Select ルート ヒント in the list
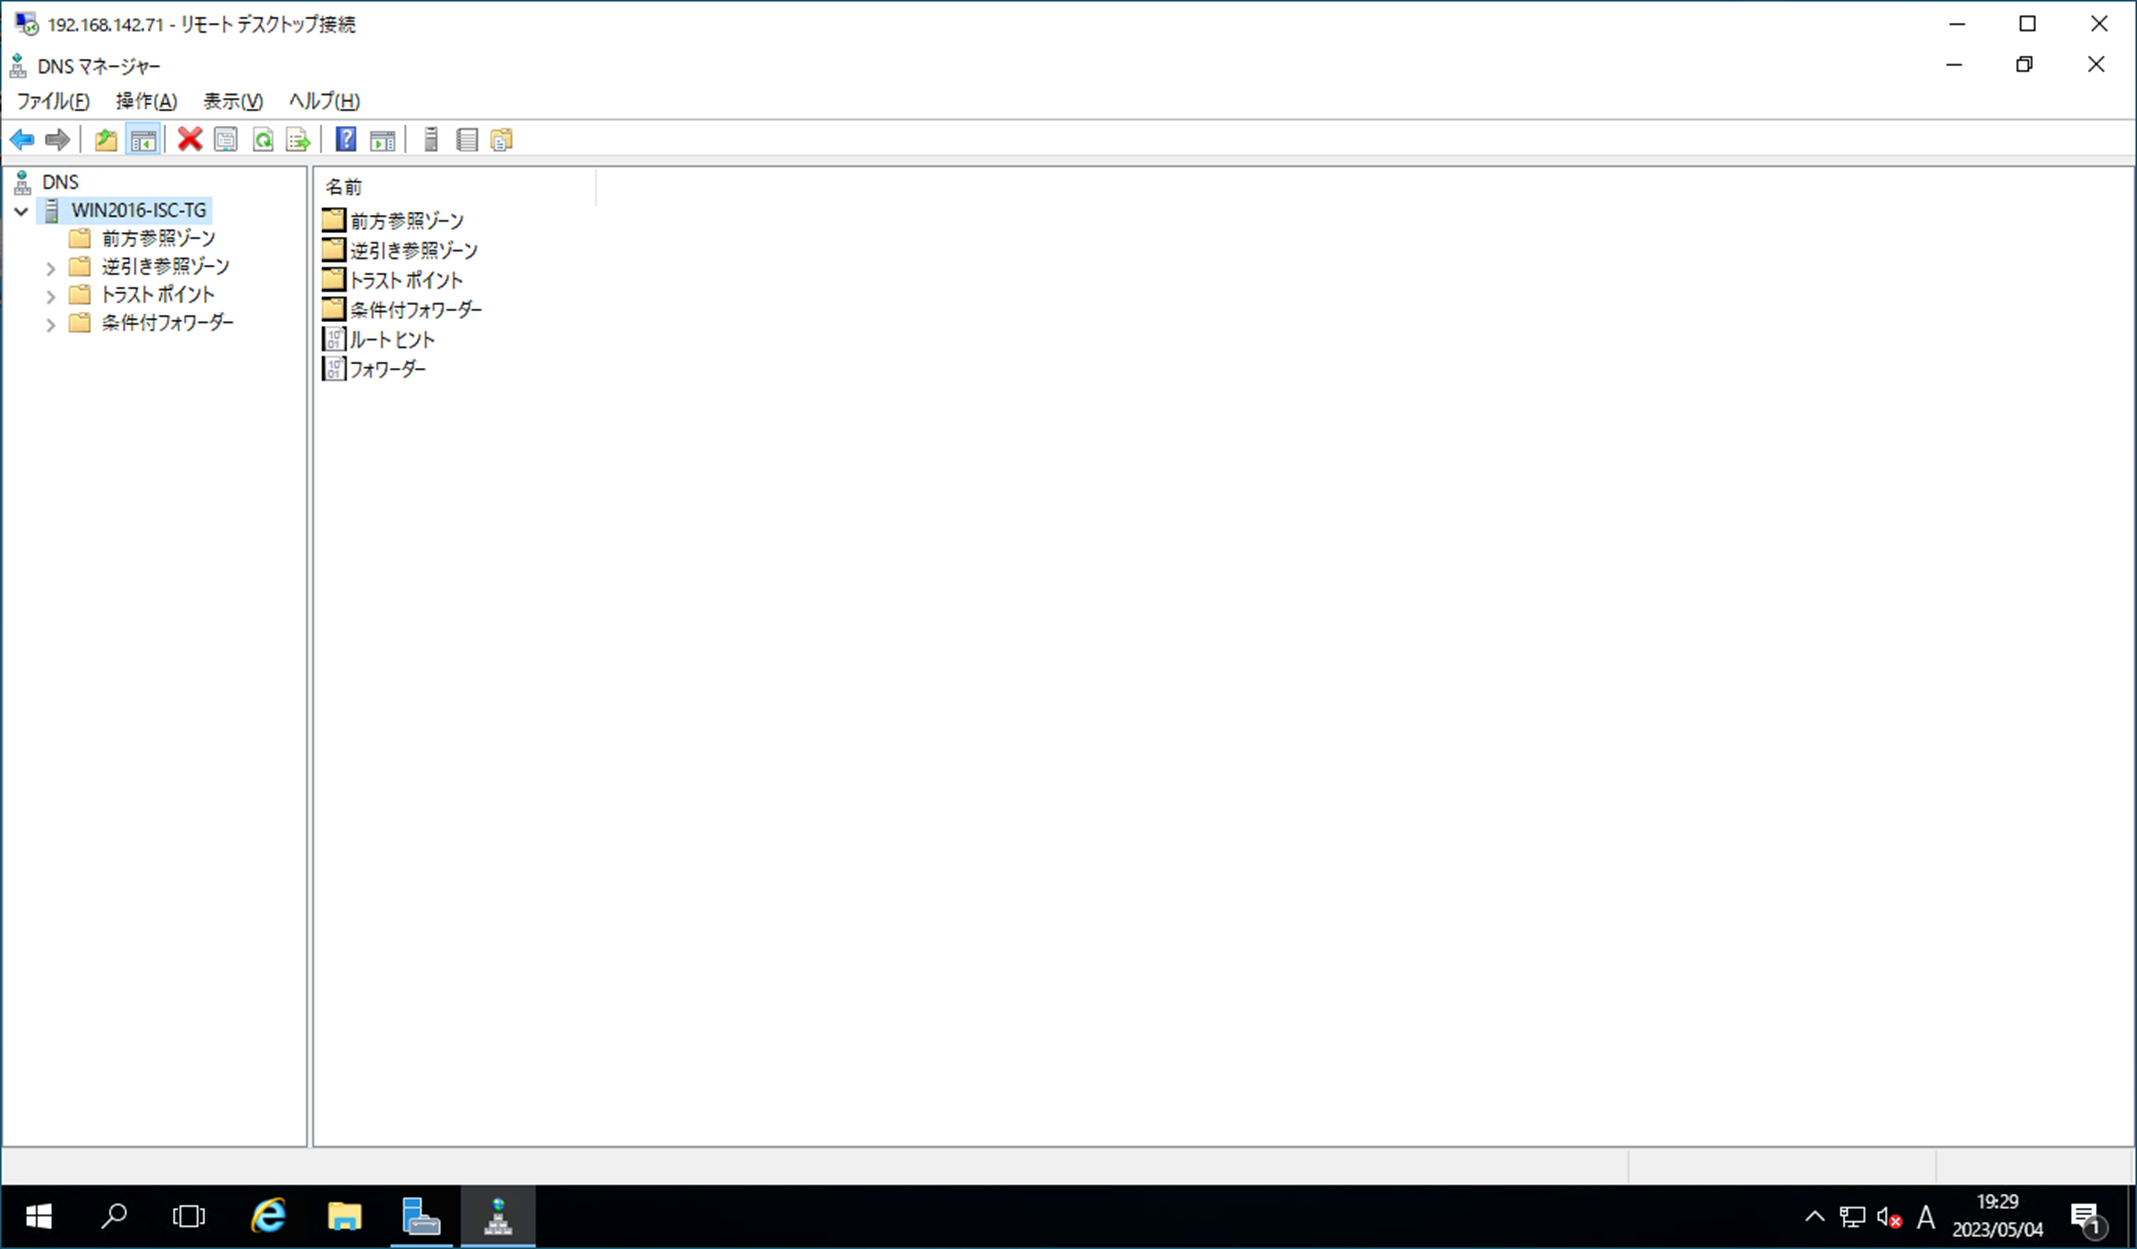 coord(391,340)
